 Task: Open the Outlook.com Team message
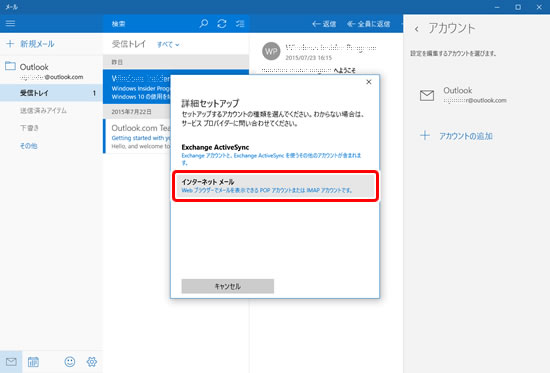tap(138, 136)
